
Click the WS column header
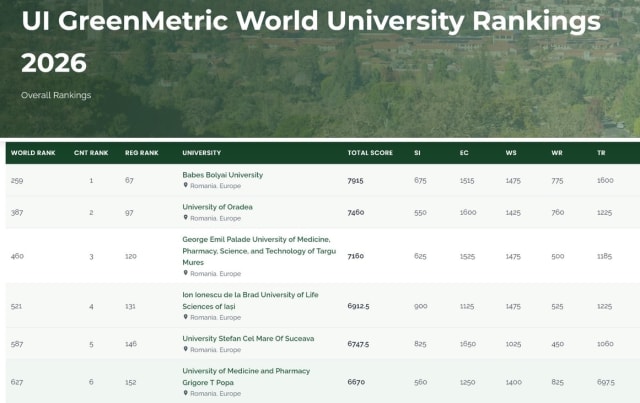(x=511, y=153)
